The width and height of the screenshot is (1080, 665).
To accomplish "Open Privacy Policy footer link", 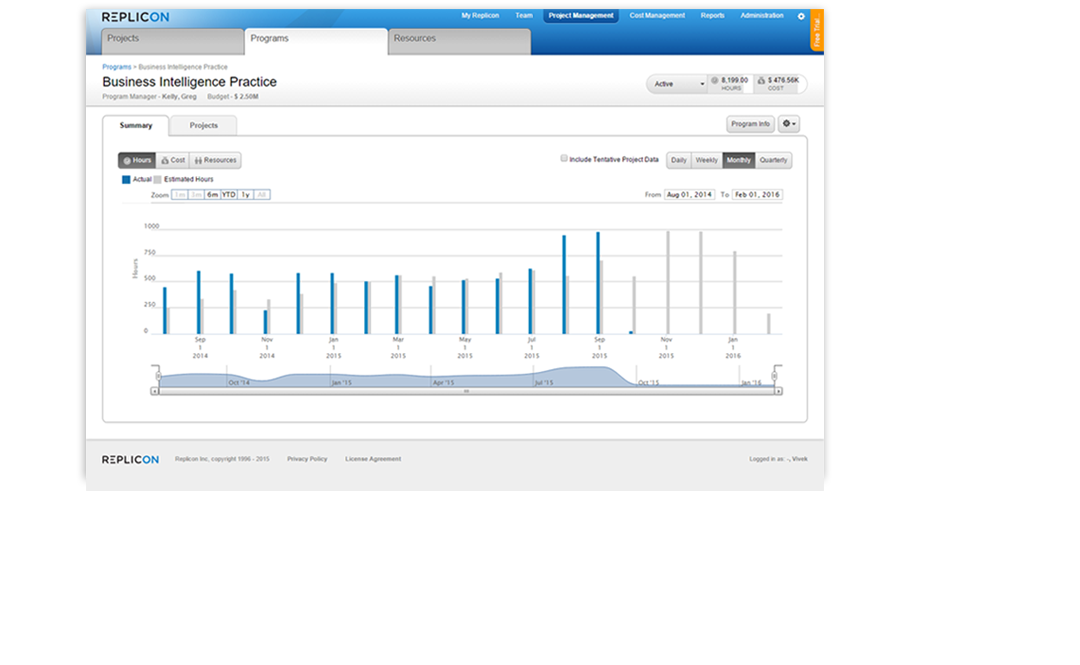I will 307,459.
